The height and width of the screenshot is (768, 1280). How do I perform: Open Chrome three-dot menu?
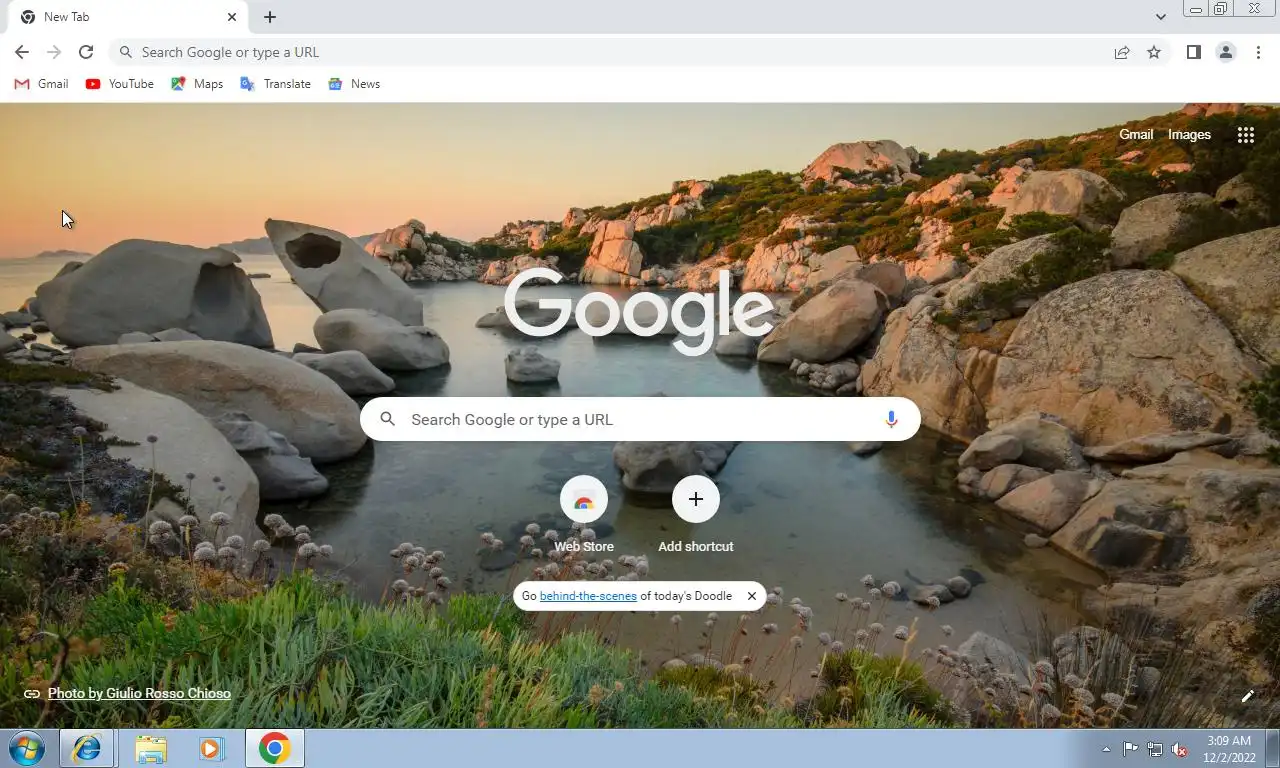pyautogui.click(x=1258, y=52)
